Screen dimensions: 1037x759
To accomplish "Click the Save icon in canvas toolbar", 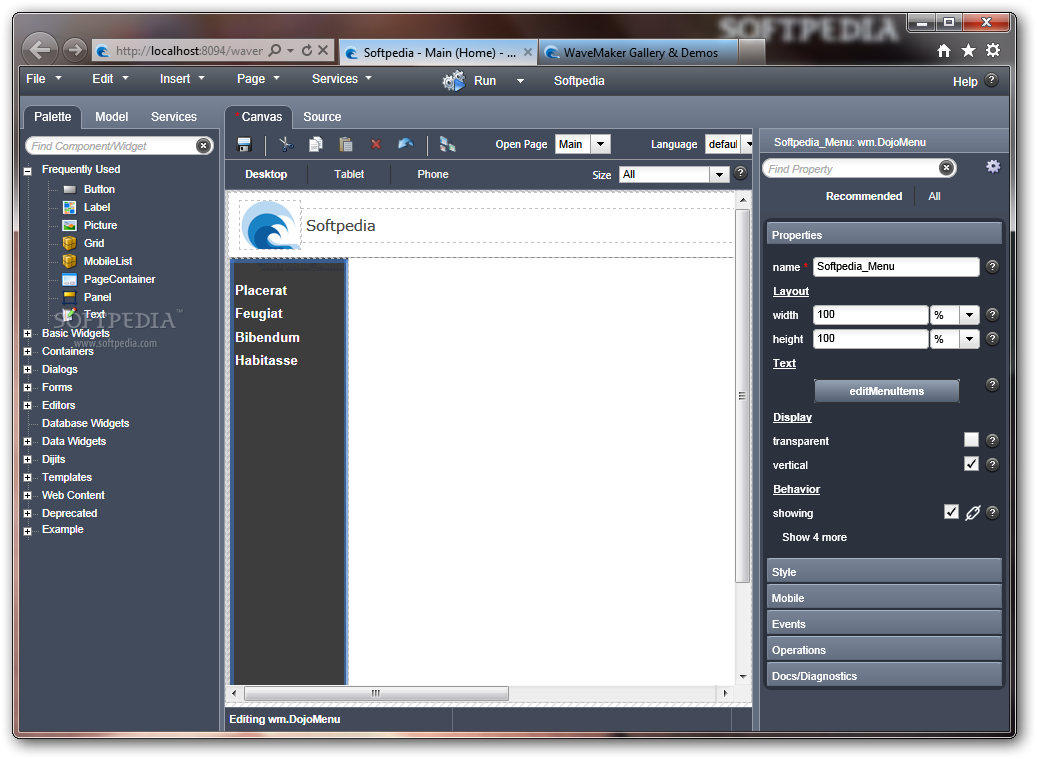I will pos(244,144).
